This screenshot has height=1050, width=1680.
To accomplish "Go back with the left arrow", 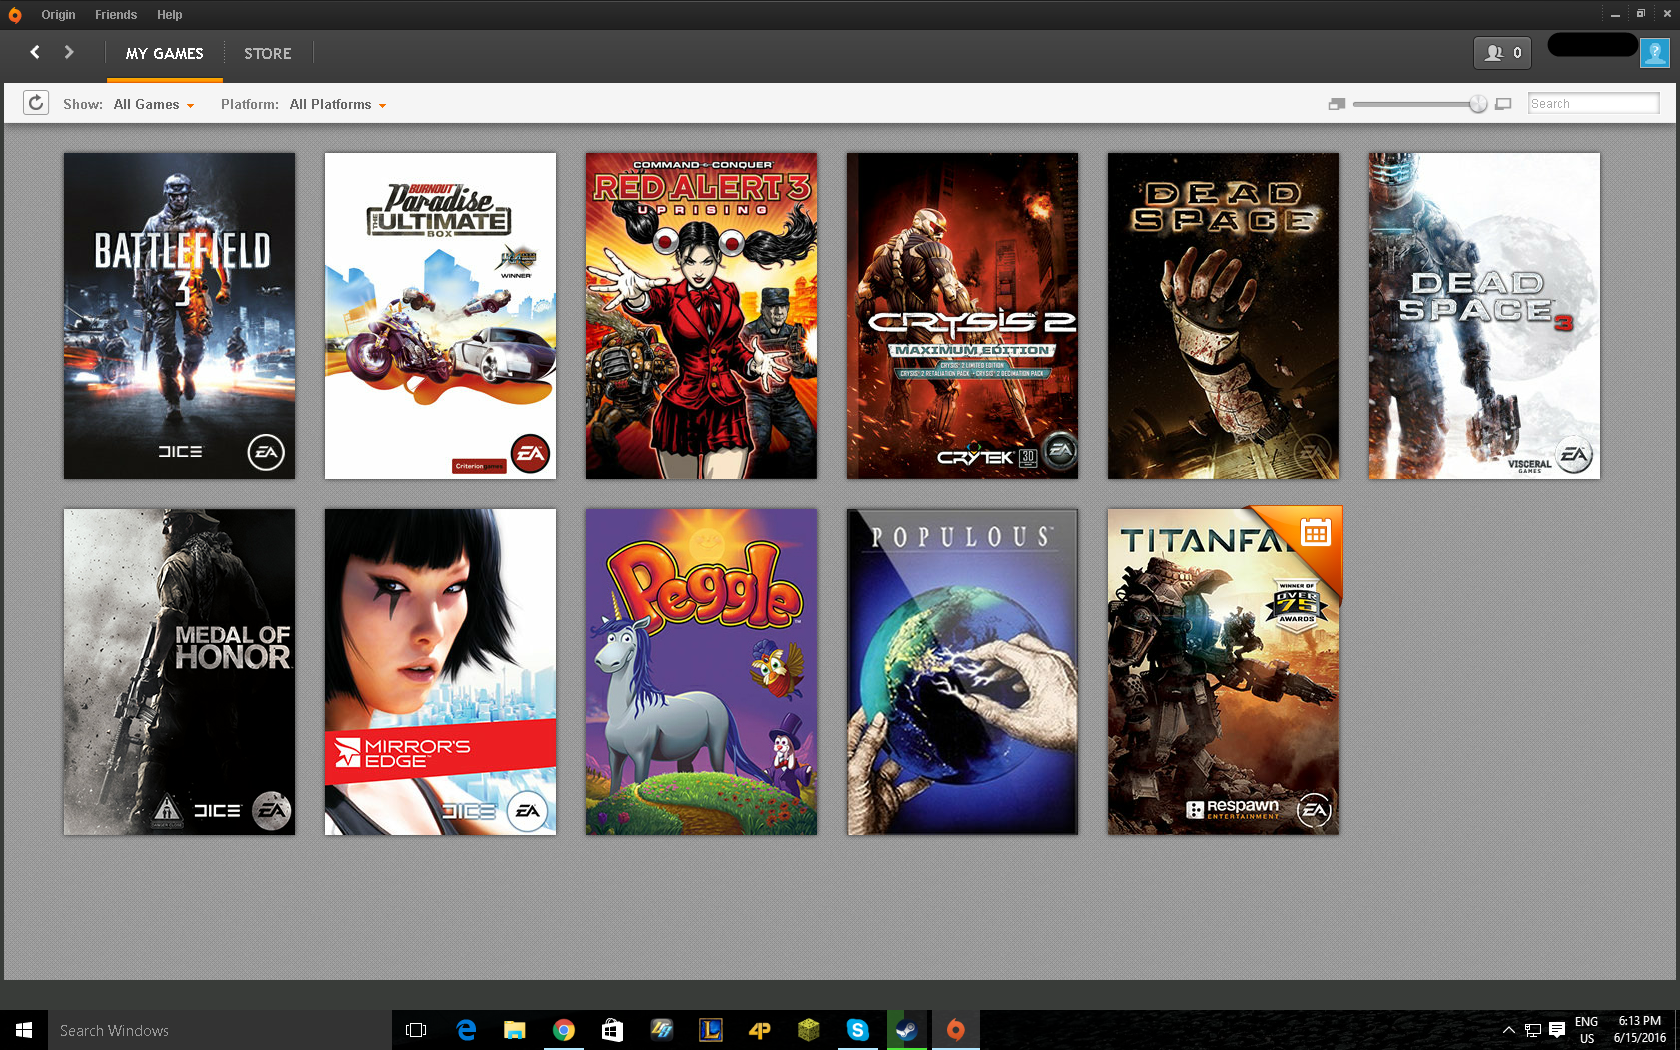I will tap(35, 52).
